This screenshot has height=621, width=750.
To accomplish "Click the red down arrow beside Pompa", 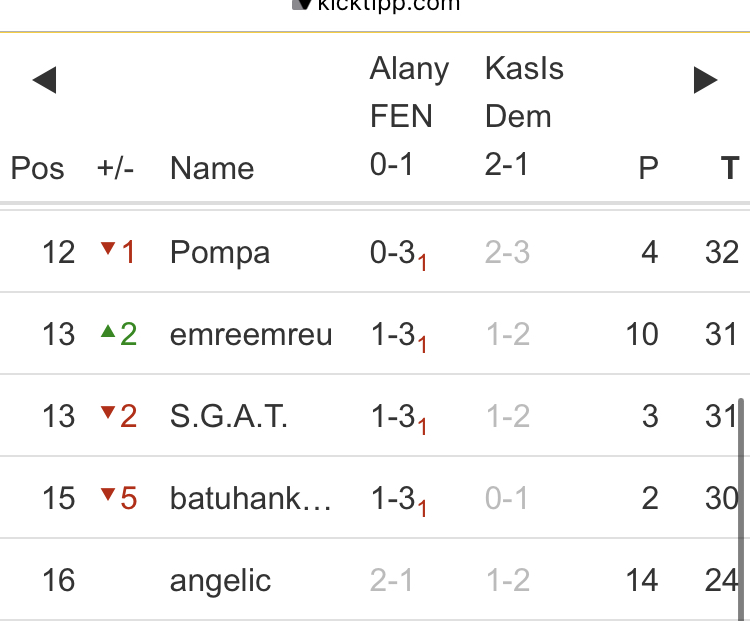I will [x=108, y=248].
